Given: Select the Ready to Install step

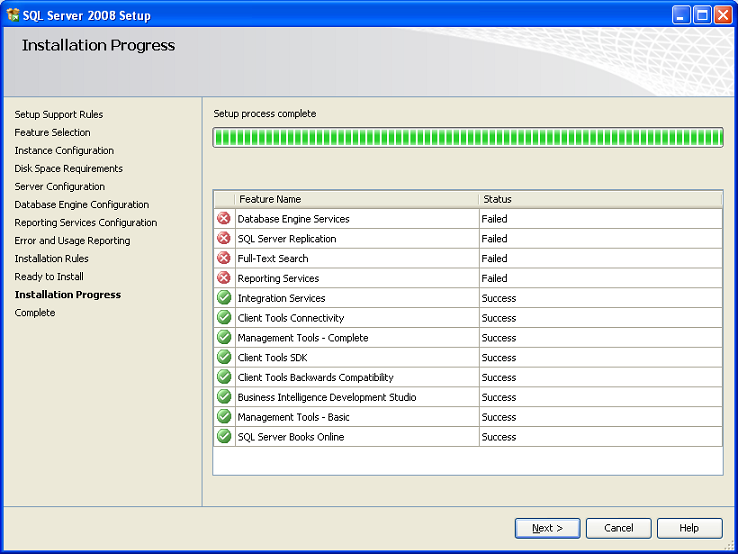Looking at the screenshot, I should tap(49, 276).
